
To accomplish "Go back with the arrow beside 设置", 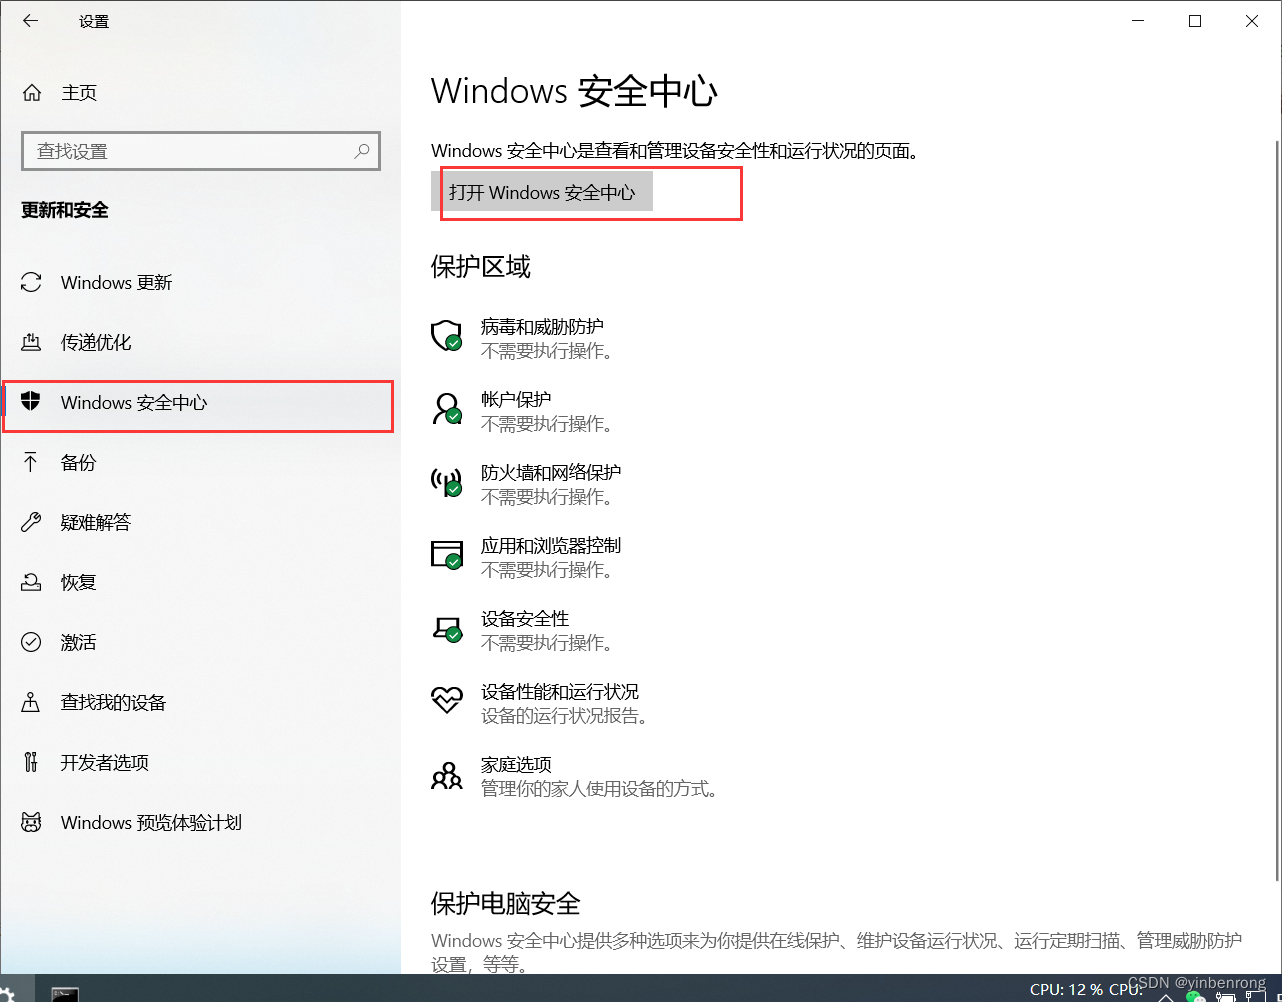I will (31, 21).
